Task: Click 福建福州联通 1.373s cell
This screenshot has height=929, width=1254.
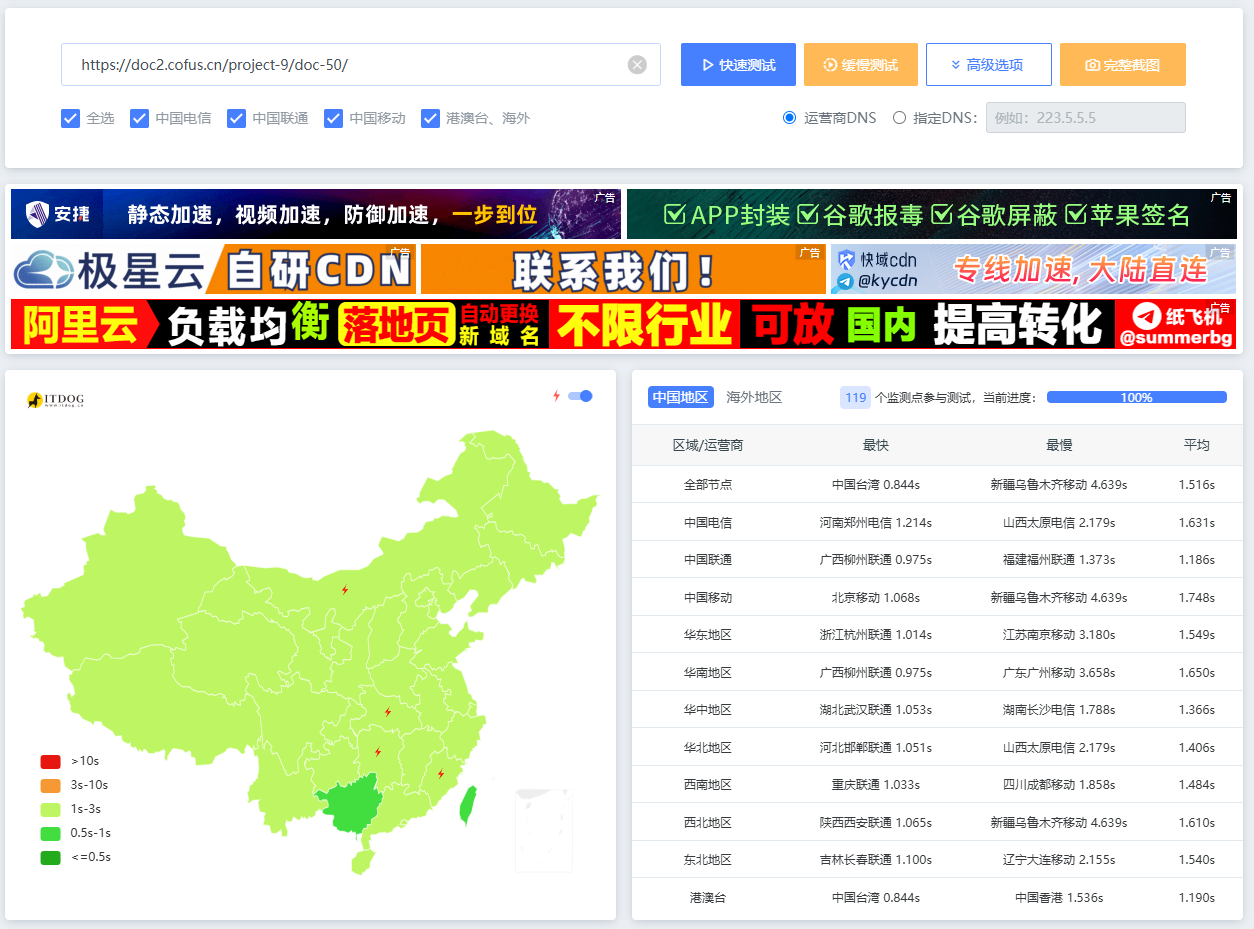Action: point(1059,560)
